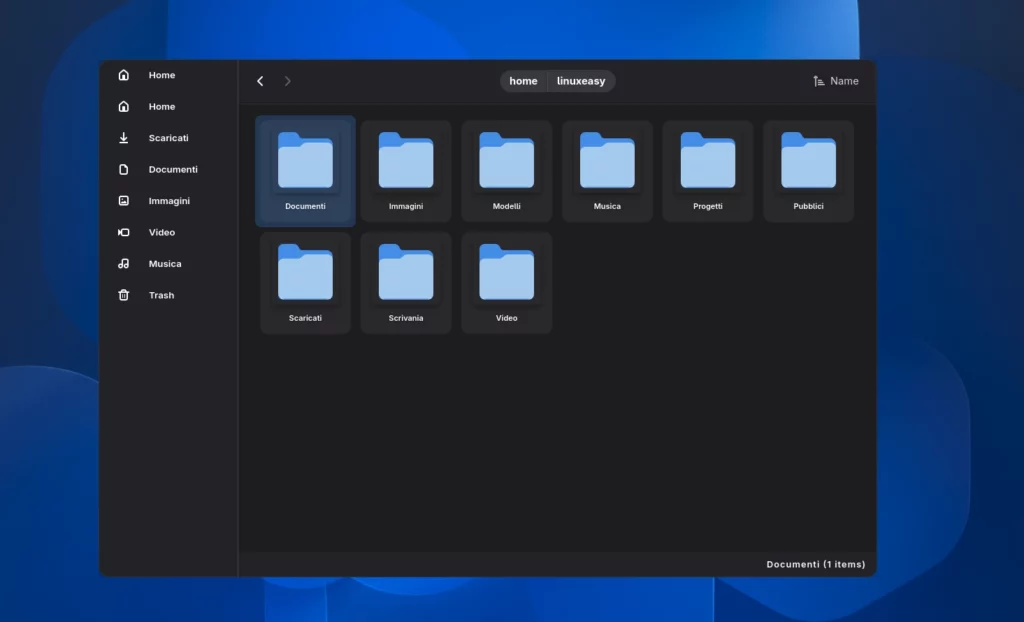
Task: Go to Immagini in the sidebar
Action: [x=168, y=201]
